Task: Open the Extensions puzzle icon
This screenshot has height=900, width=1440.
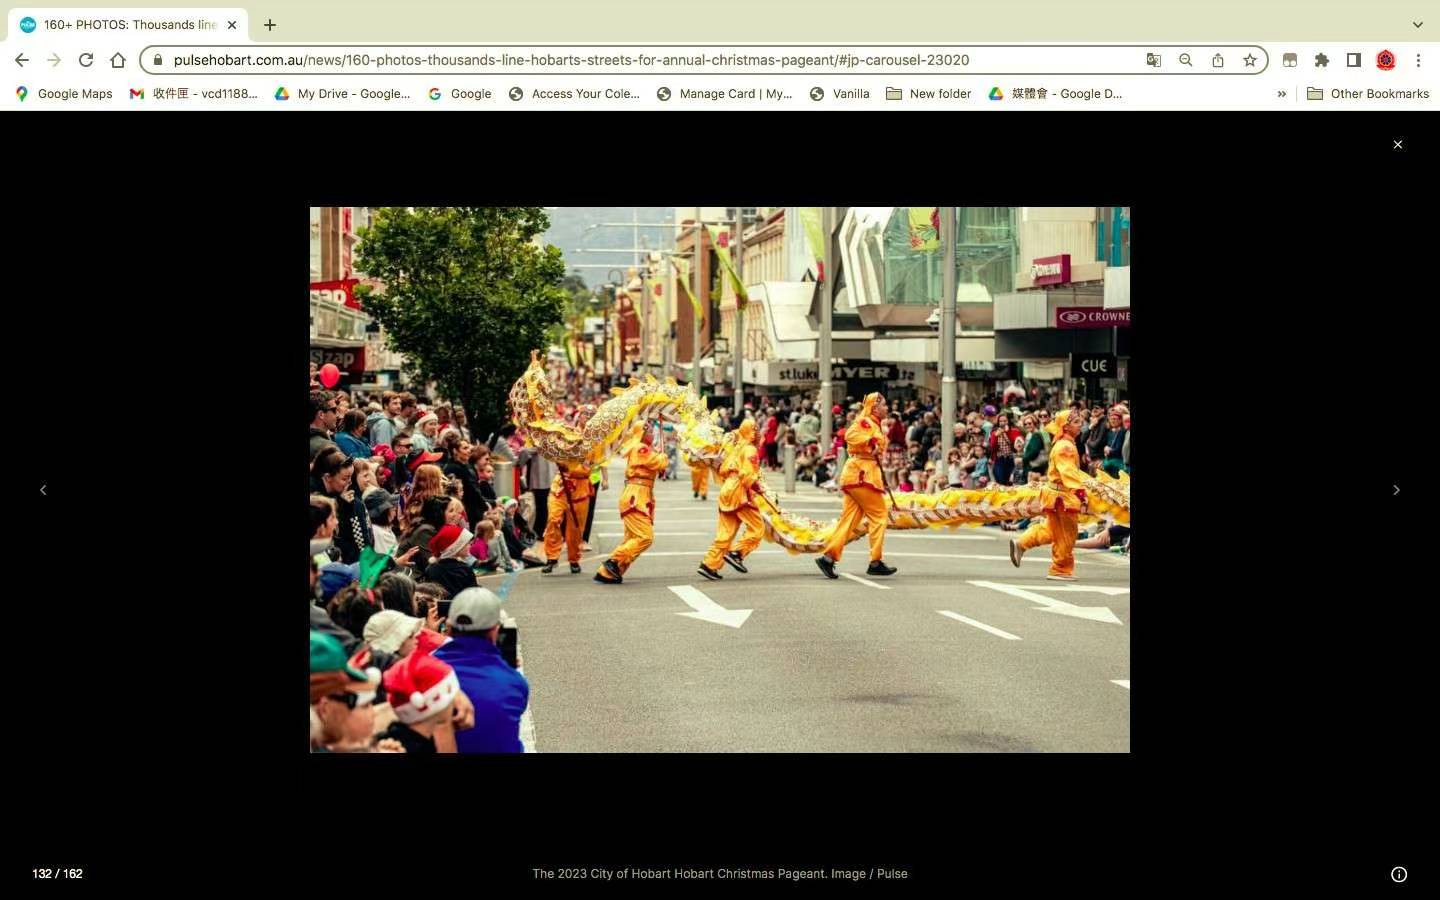Action: point(1321,60)
